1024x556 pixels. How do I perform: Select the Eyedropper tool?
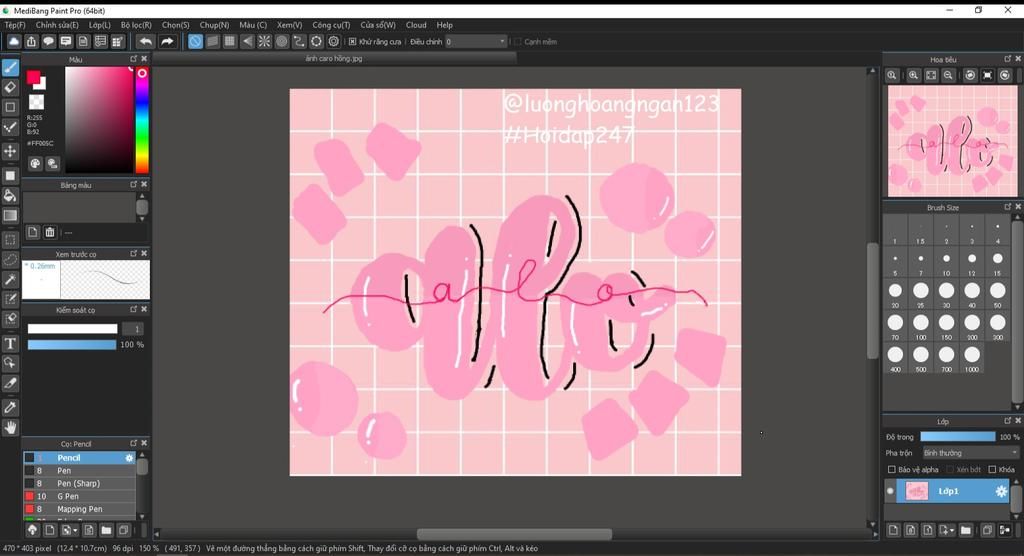pyautogui.click(x=10, y=408)
